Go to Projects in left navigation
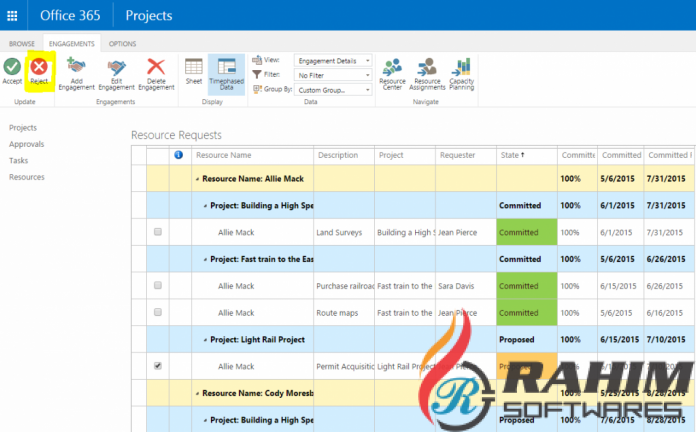 pyautogui.click(x=23, y=128)
